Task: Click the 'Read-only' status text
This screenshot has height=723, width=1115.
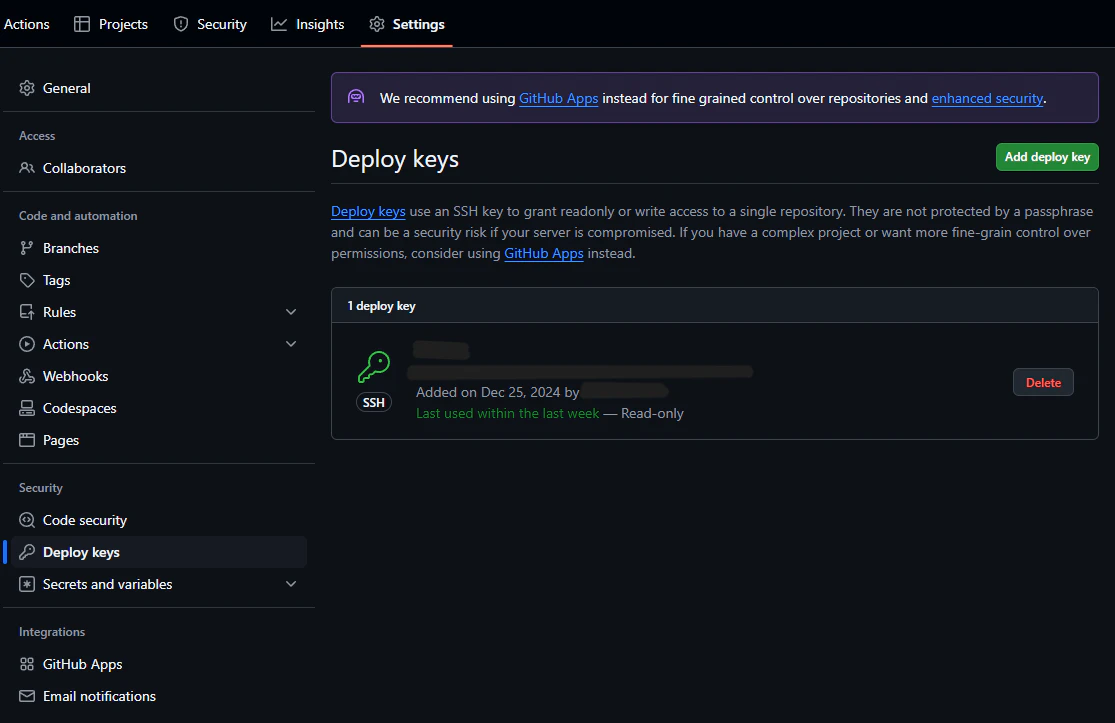Action: pos(652,413)
